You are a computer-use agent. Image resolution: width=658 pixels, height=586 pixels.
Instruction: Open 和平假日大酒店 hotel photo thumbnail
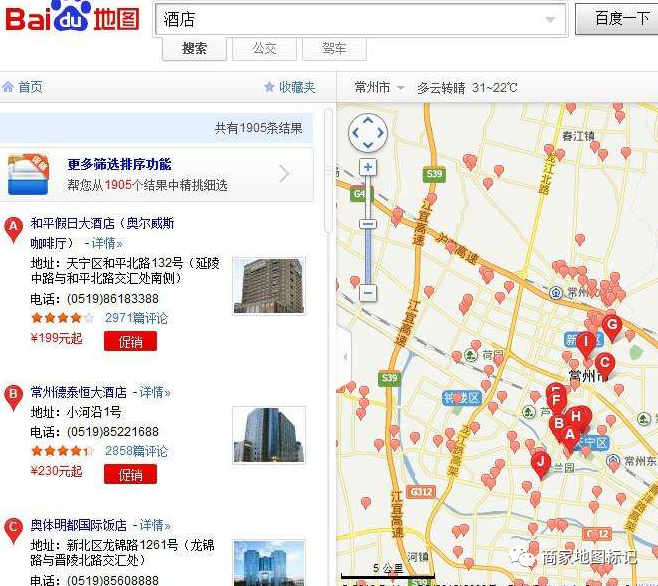pos(268,285)
